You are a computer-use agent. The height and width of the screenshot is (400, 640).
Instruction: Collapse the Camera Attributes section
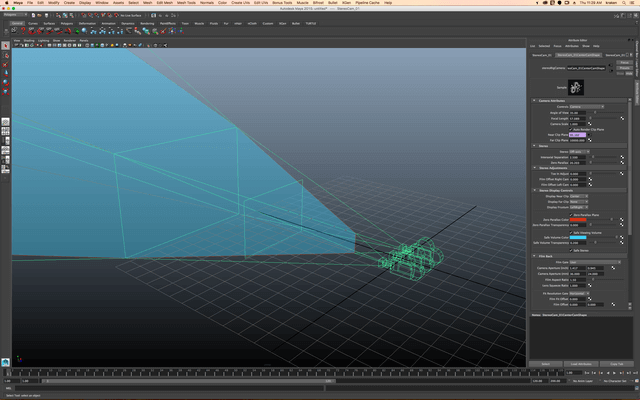point(534,100)
